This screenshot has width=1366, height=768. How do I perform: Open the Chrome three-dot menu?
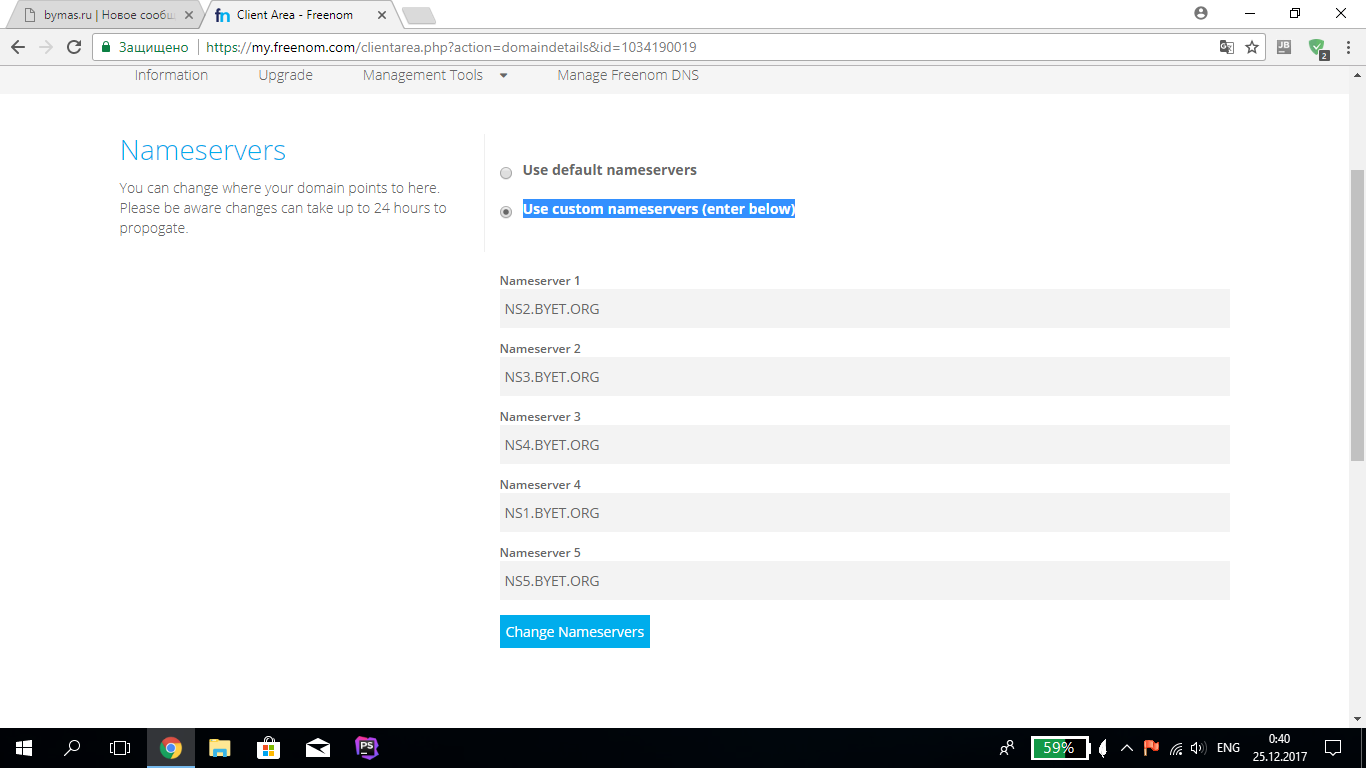click(1348, 47)
